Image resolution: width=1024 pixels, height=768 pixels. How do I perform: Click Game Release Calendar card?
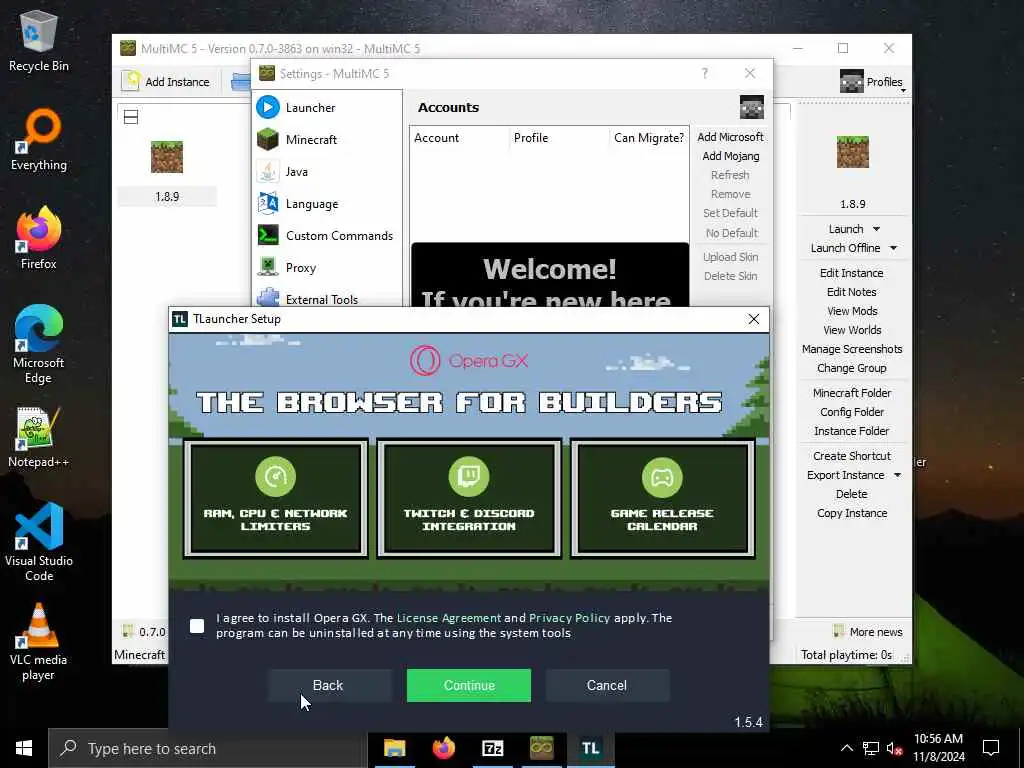[x=662, y=499]
